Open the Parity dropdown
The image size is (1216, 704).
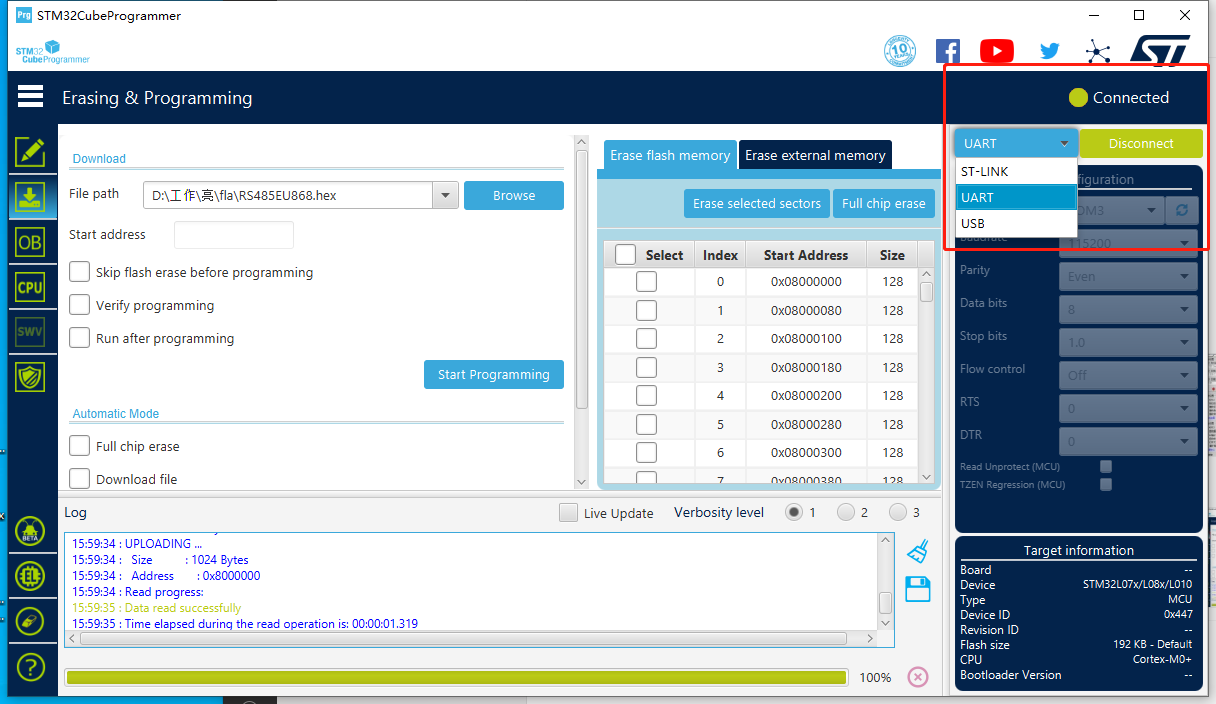tap(1128, 276)
